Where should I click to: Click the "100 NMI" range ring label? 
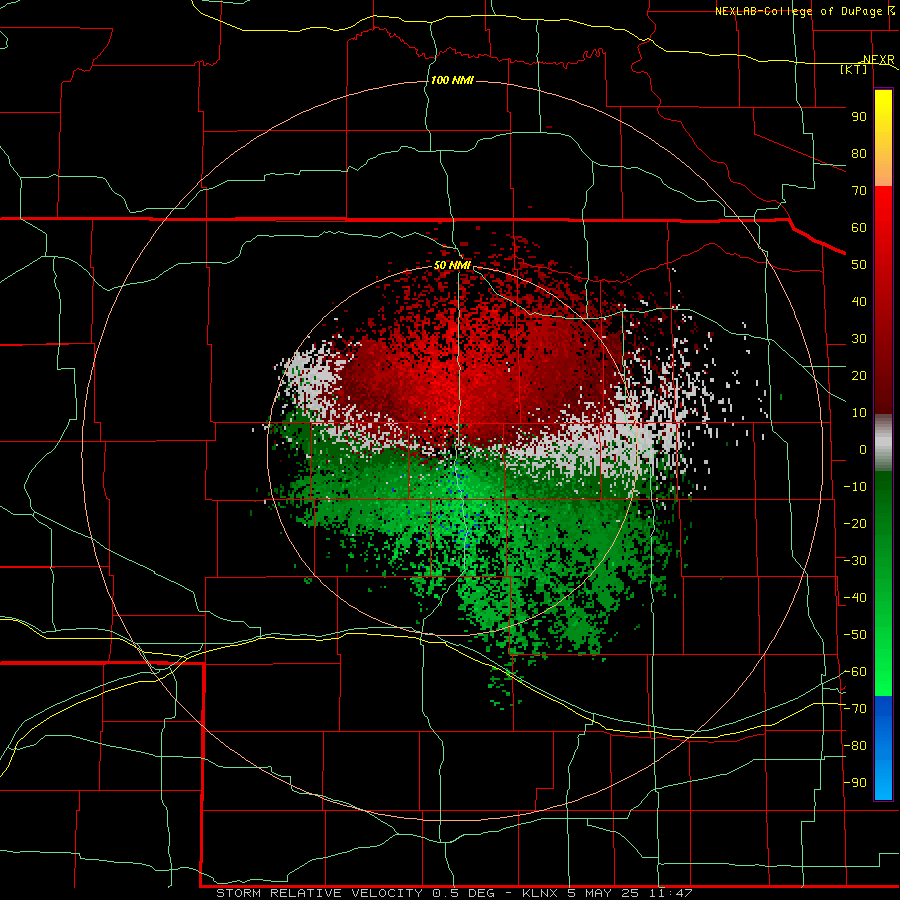(452, 80)
